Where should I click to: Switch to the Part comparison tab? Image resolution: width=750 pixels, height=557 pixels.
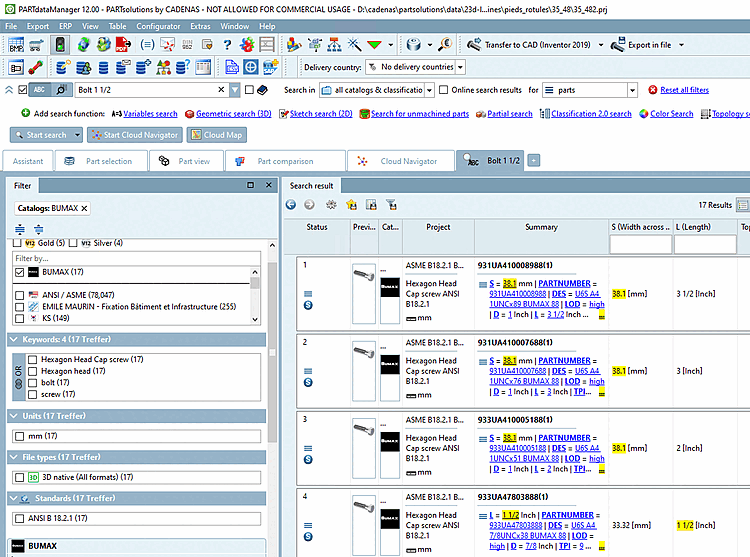[286, 161]
